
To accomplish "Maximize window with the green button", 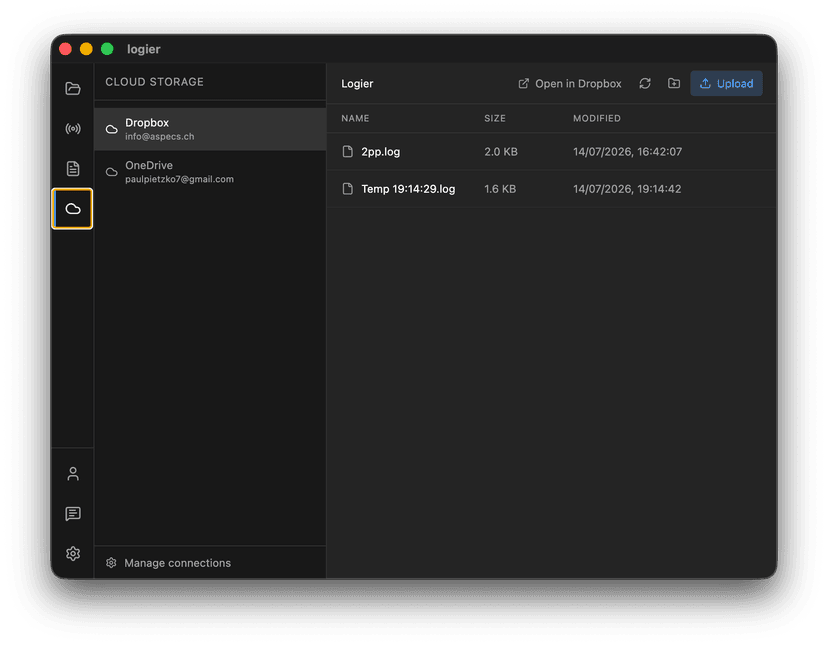I will coord(107,49).
